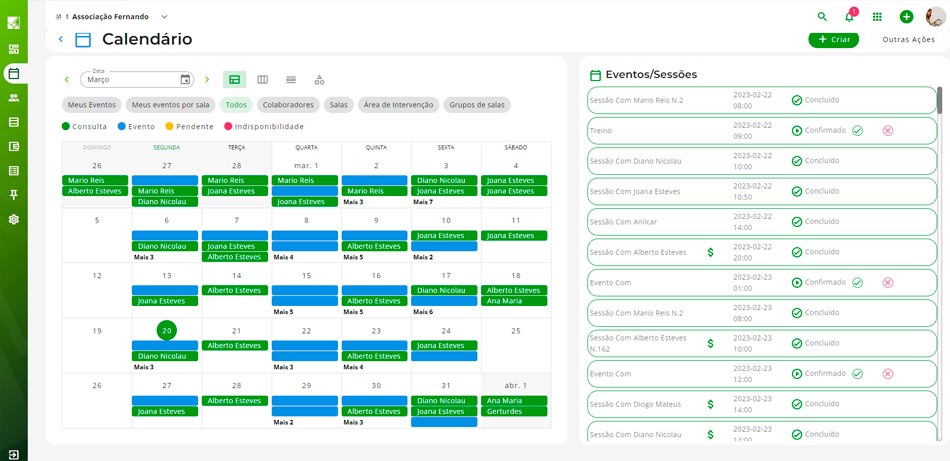This screenshot has width=950, height=461.
Task: Open date picker calendar icon in Data field
Action: pos(185,79)
